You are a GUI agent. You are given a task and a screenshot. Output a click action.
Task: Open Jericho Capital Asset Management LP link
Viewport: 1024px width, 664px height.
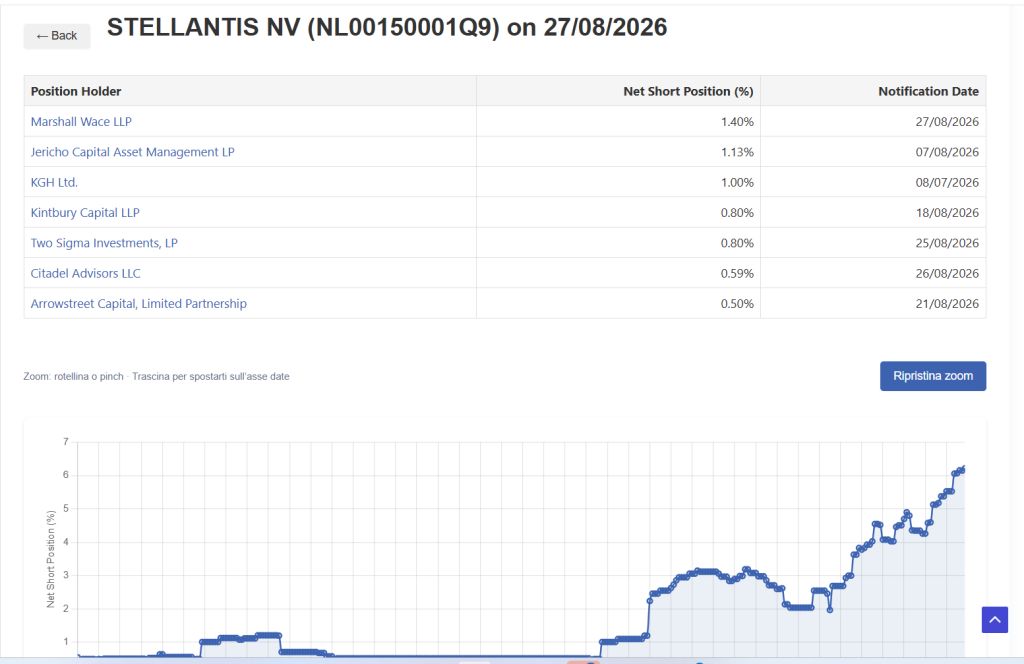pos(133,152)
